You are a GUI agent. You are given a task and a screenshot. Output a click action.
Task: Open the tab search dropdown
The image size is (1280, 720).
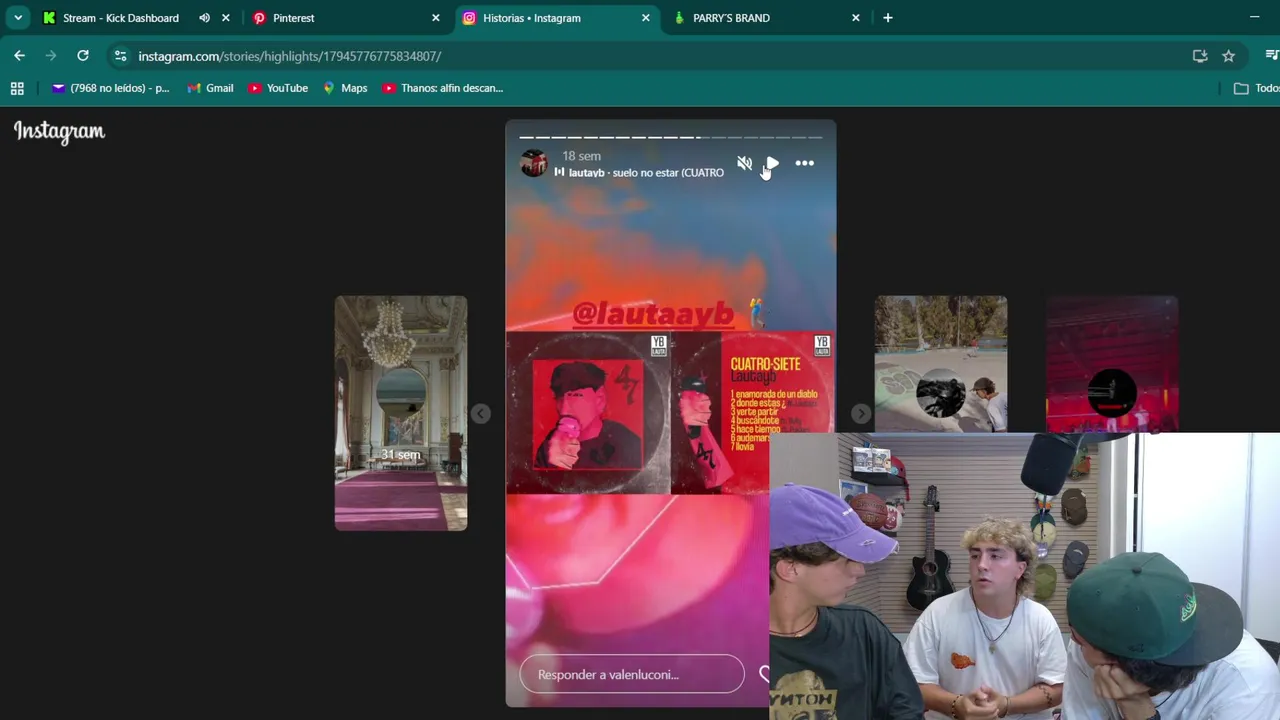[x=18, y=18]
